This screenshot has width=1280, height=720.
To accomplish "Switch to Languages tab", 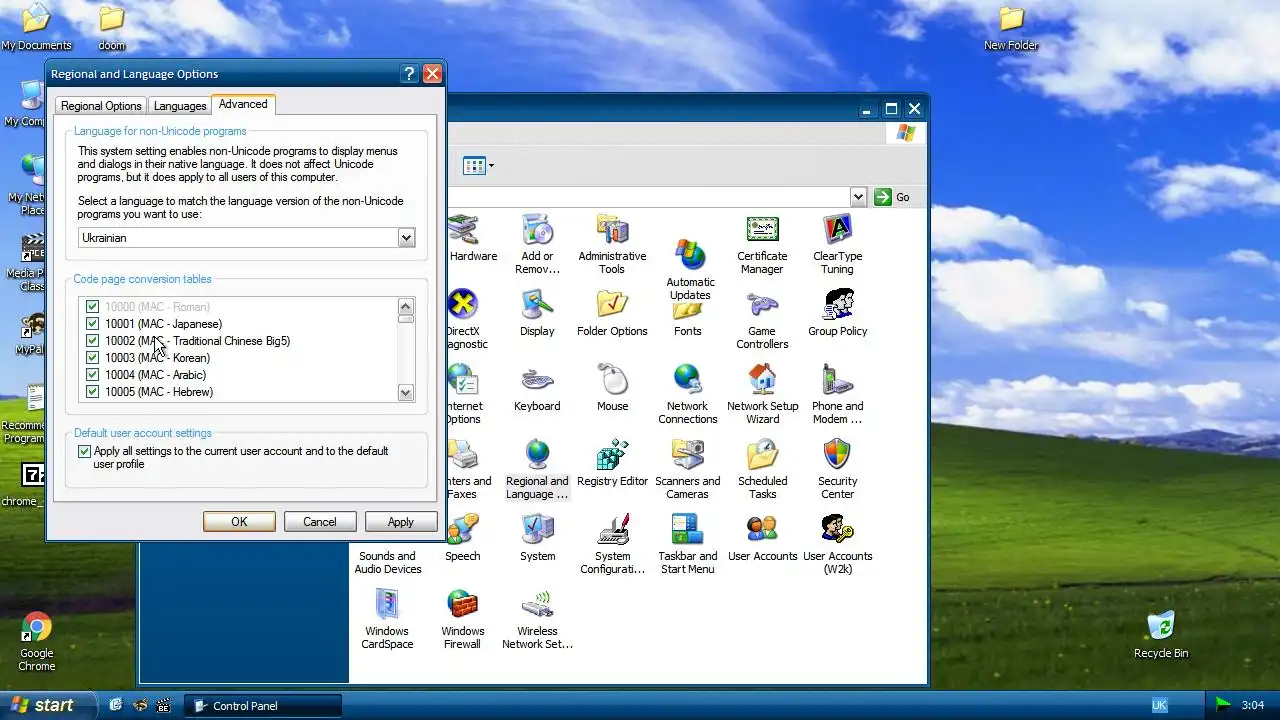I will coord(180,106).
